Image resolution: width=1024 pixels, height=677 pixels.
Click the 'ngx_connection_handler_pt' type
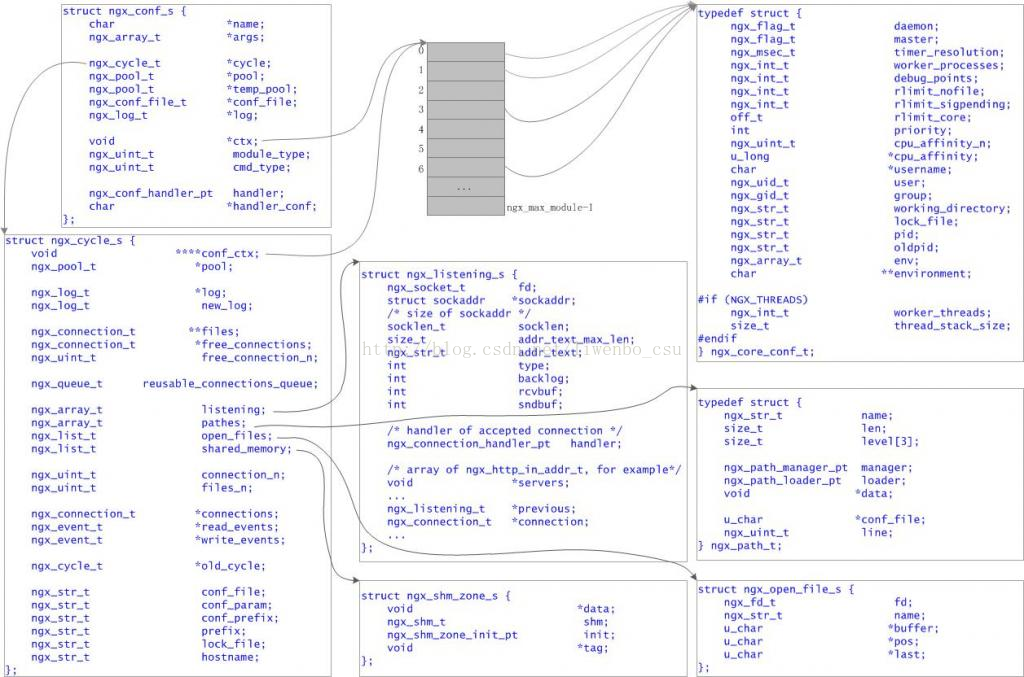(x=469, y=444)
